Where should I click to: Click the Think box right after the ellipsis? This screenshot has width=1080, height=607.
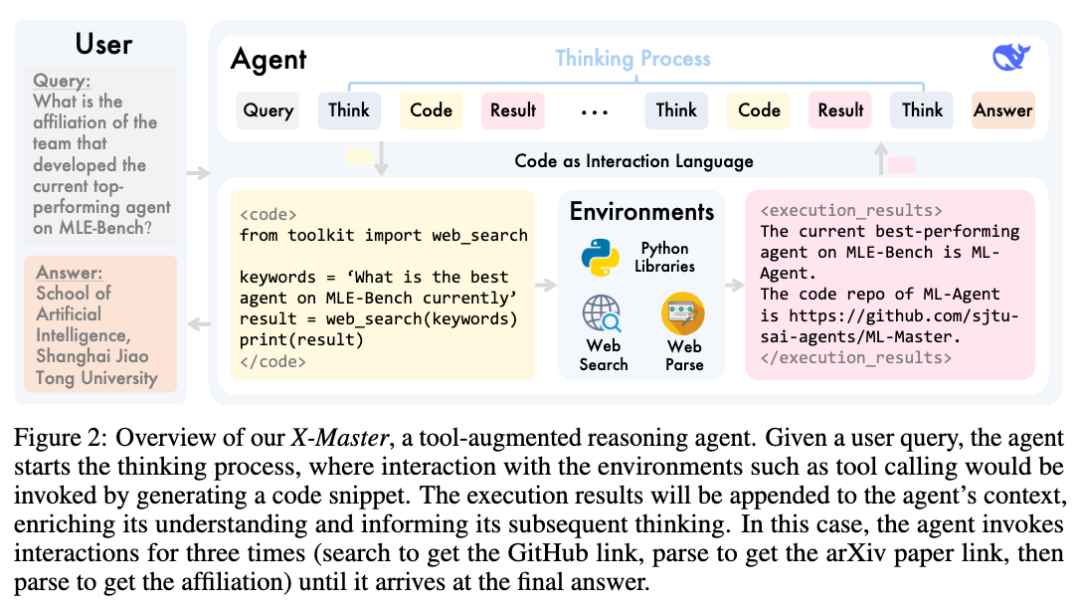point(676,110)
